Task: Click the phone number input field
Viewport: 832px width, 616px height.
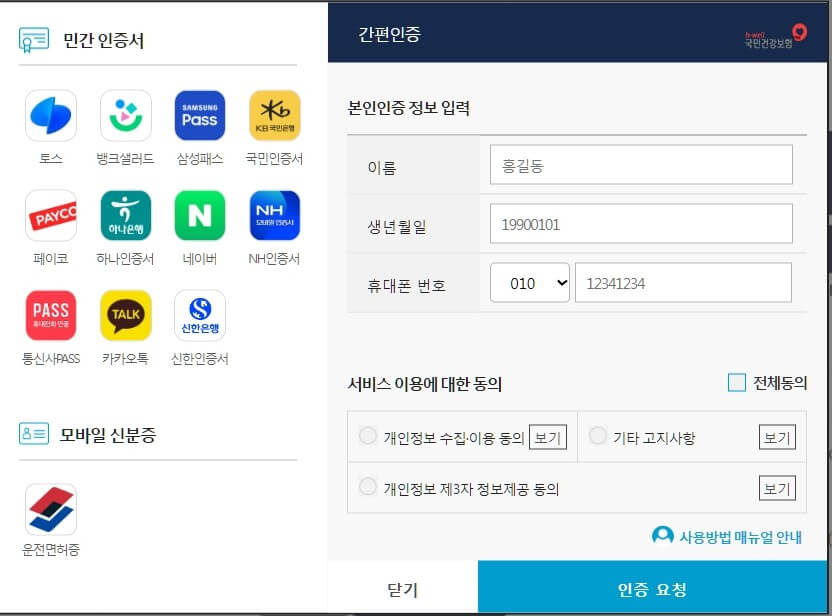Action: pyautogui.click(x=683, y=283)
